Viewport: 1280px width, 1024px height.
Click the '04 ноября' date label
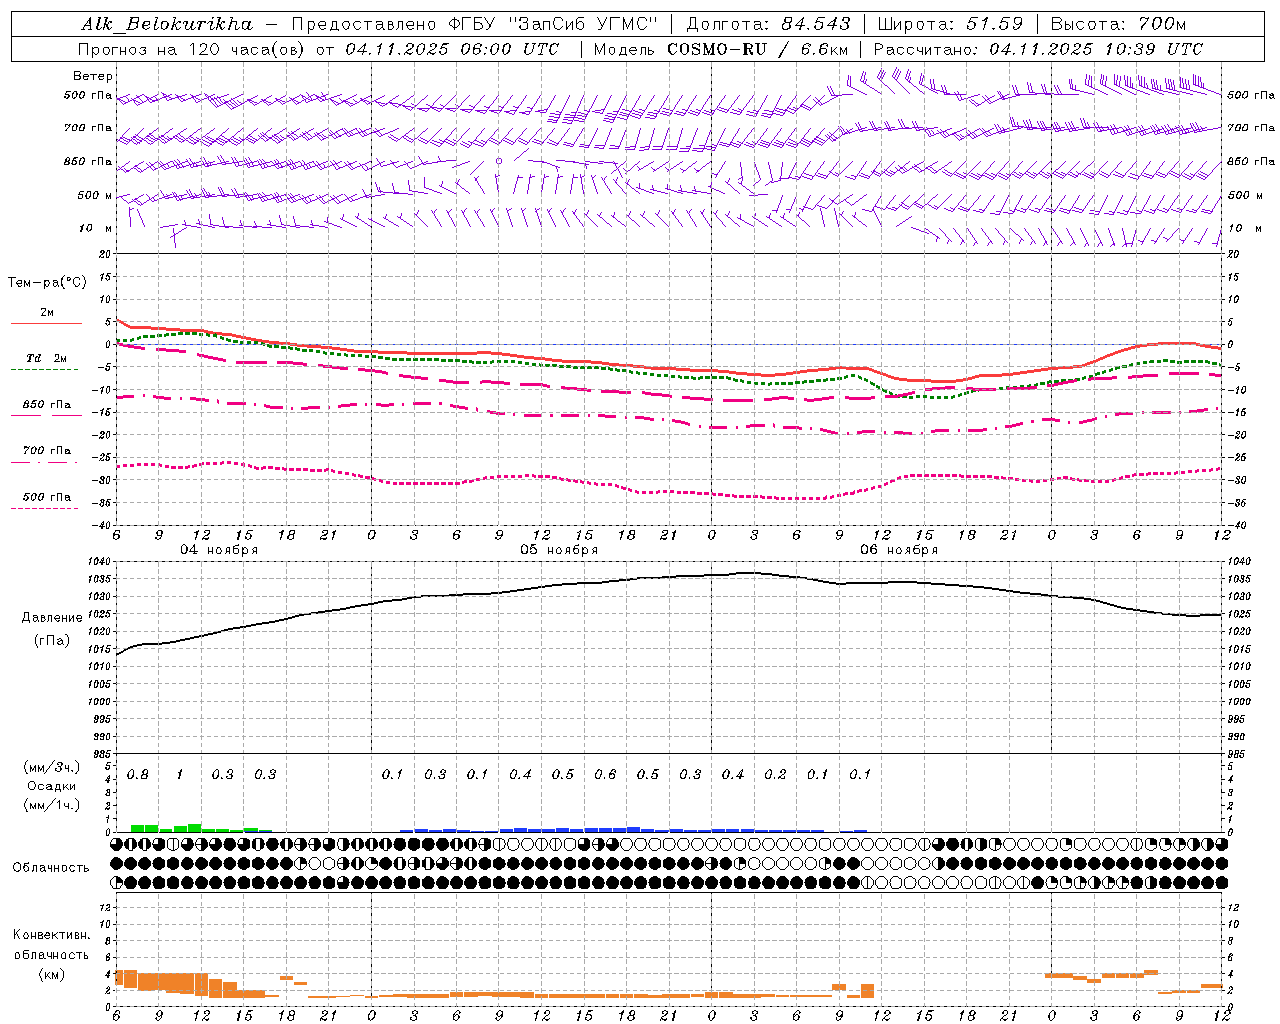[219, 550]
